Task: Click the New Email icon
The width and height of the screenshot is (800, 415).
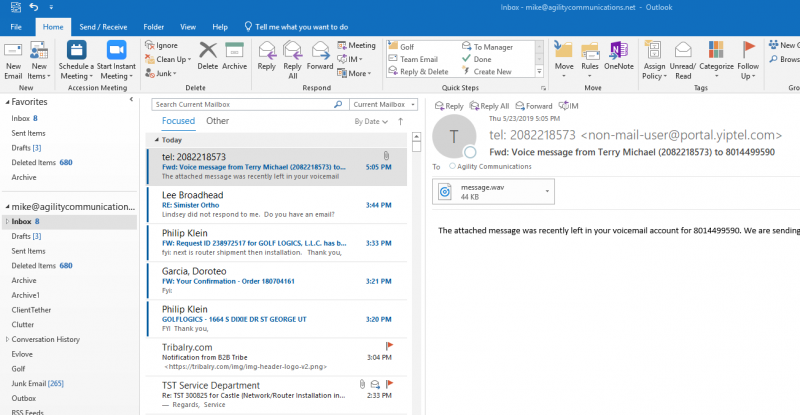Action: [x=13, y=51]
